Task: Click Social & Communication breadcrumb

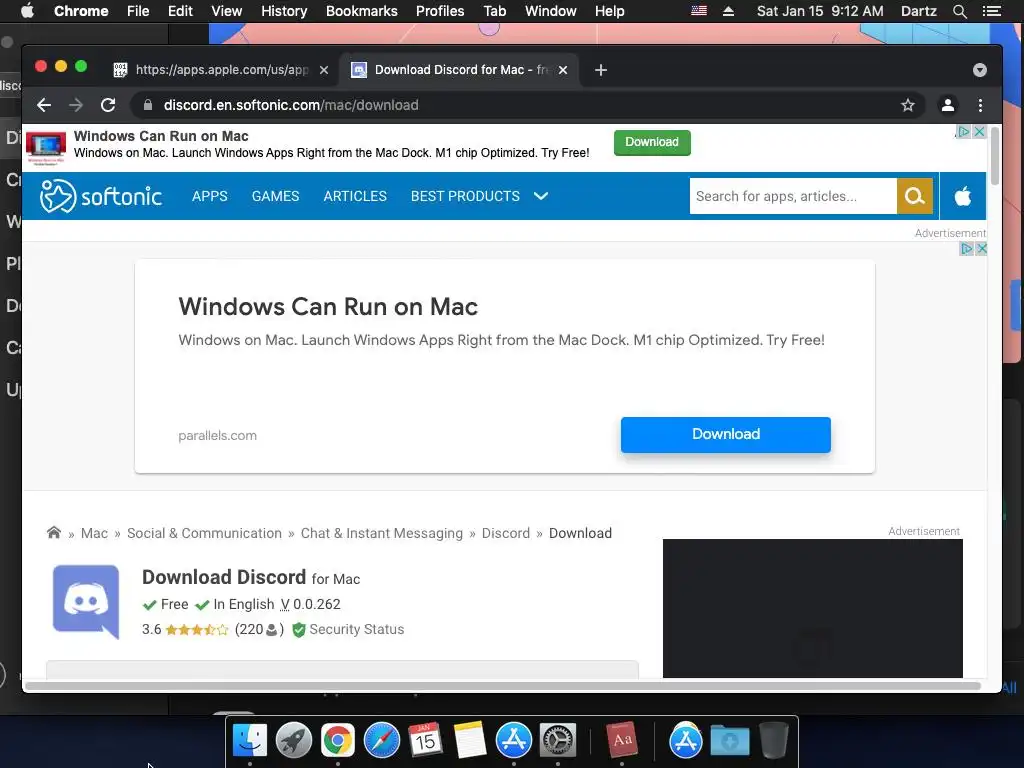Action: [204, 533]
